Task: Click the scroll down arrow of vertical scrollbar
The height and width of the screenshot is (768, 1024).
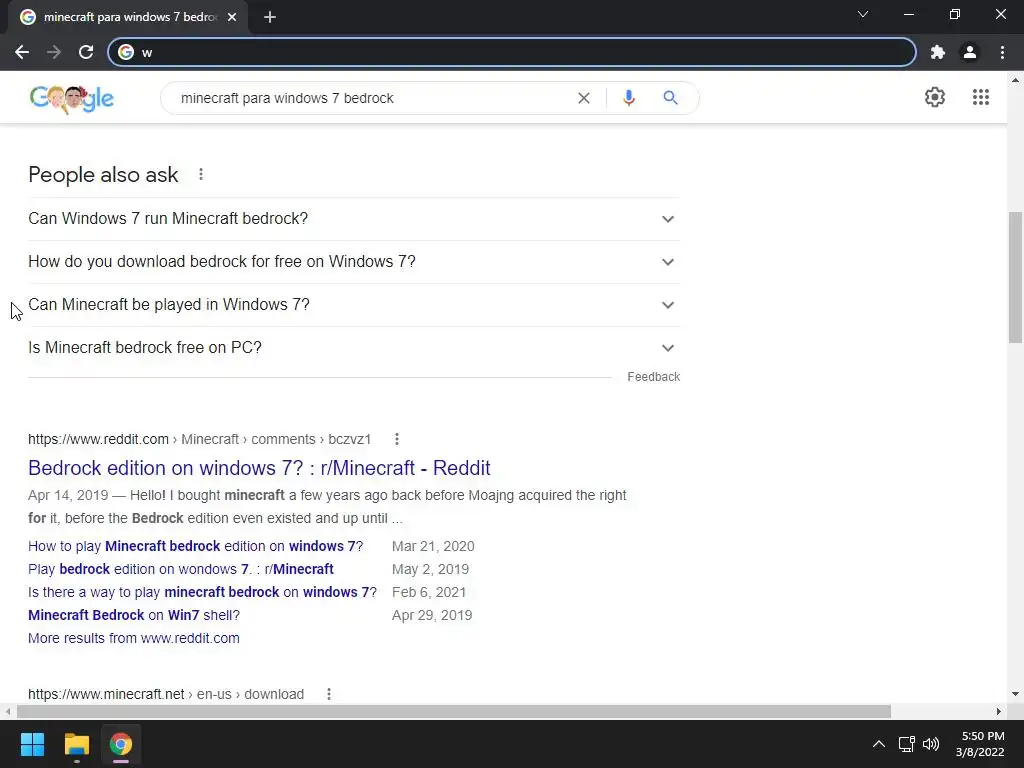Action: click(1016, 694)
